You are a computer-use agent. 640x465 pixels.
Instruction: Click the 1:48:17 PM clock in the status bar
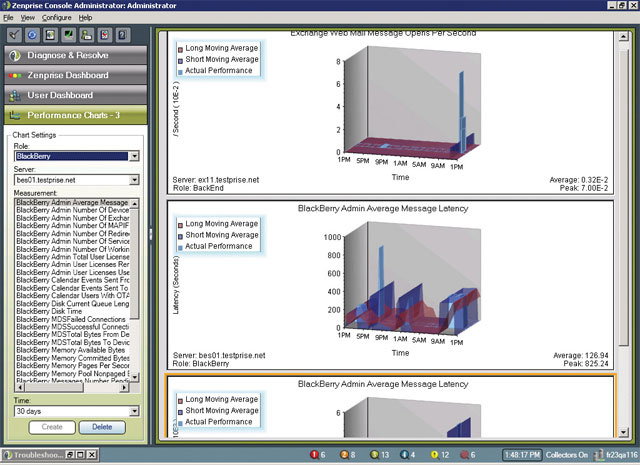click(x=522, y=455)
